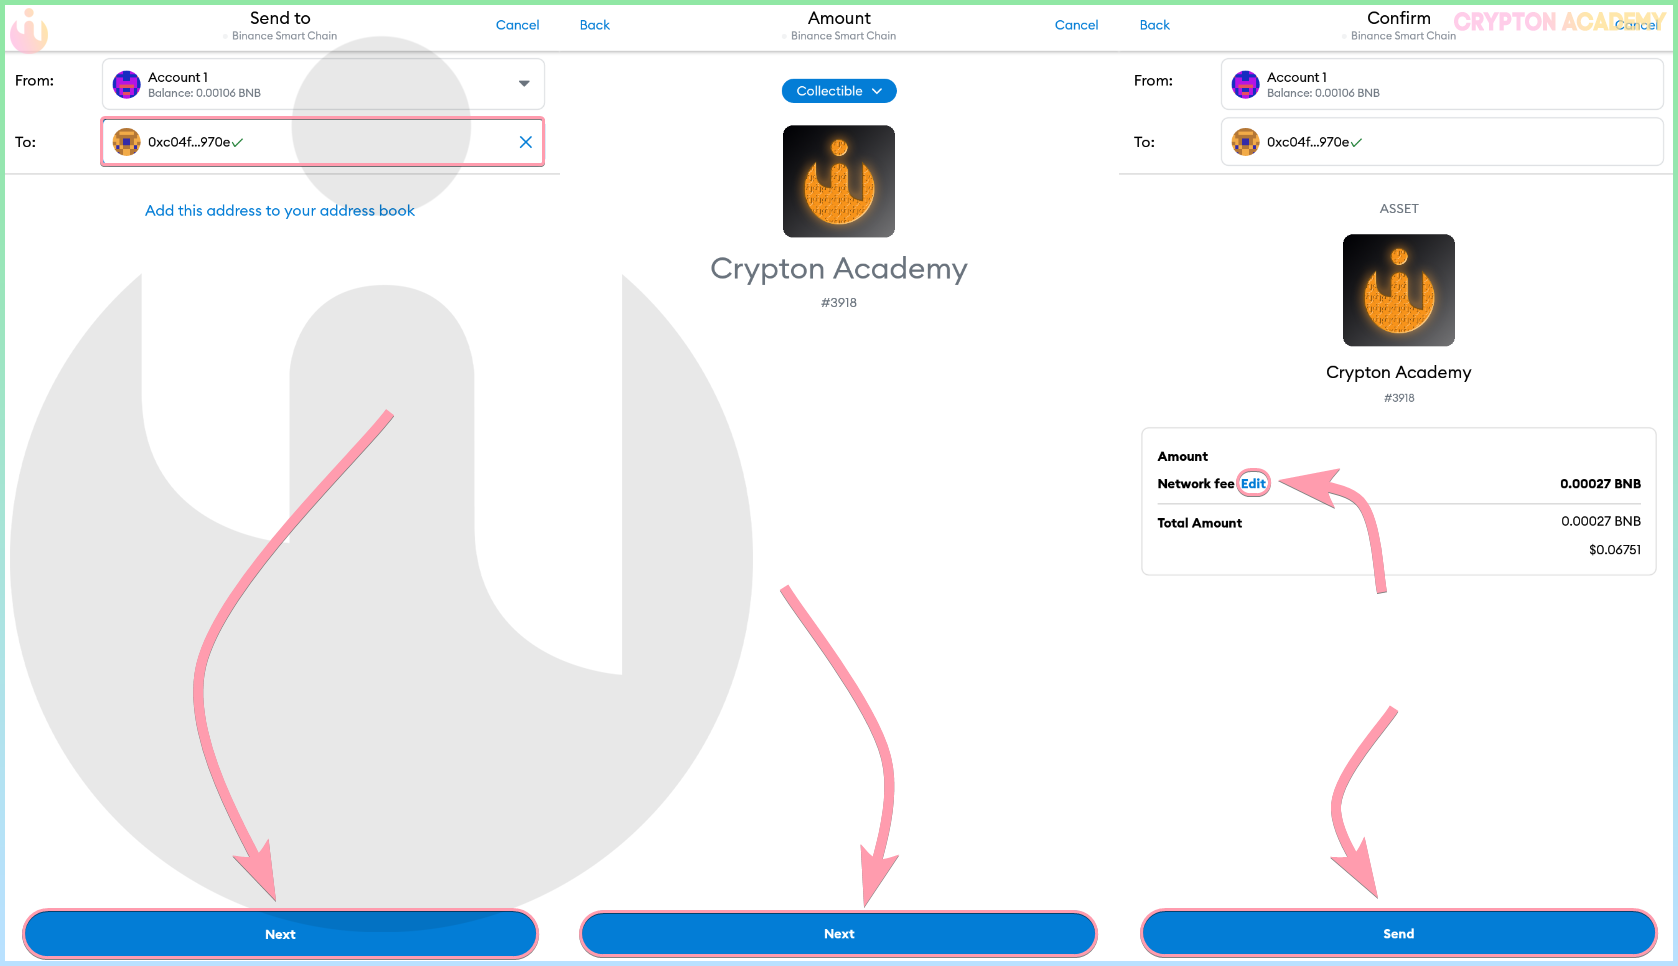Open the Collectible asset type dropdown
The image size is (1678, 966).
coord(839,91)
